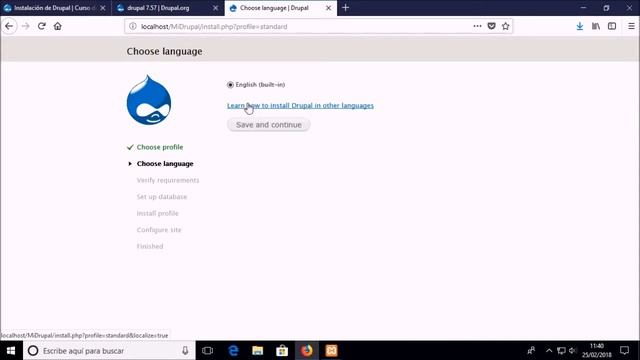Click the Set up database step
Viewport: 640px width, 360px height.
pos(162,197)
